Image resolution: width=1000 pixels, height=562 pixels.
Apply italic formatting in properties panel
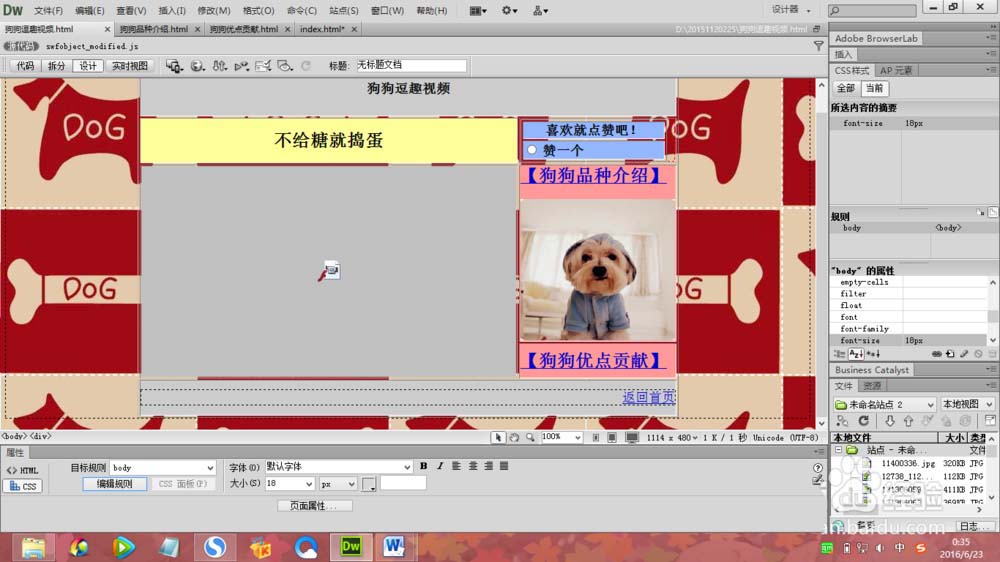[x=440, y=466]
